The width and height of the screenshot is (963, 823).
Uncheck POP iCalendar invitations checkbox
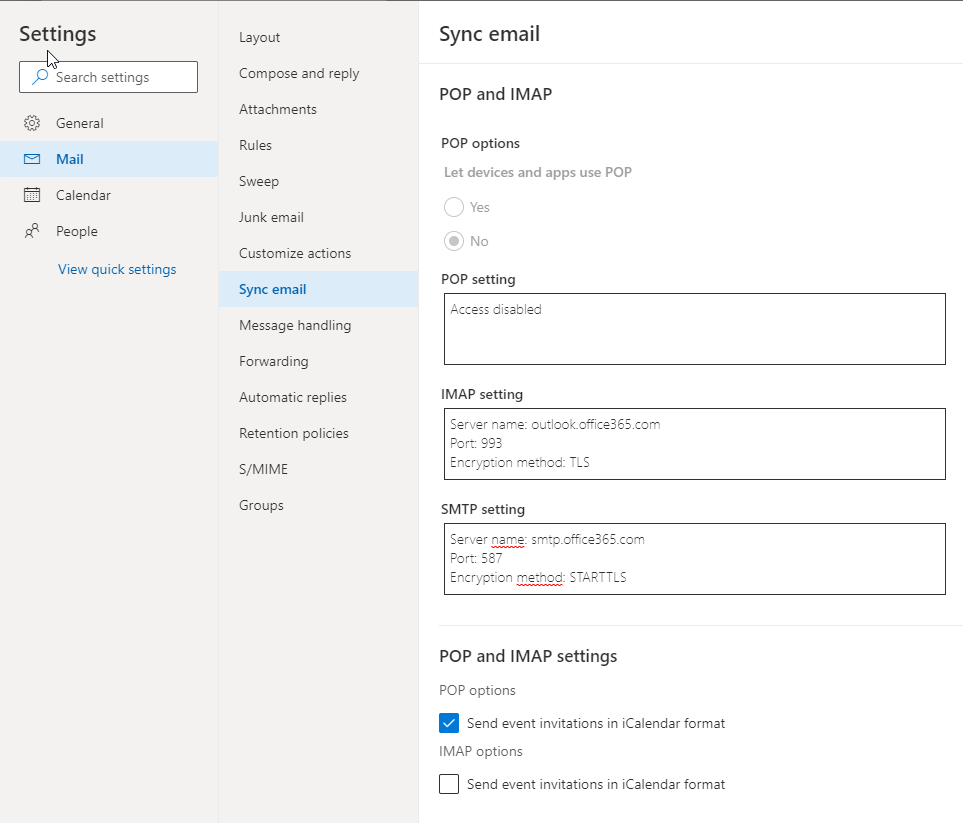pyautogui.click(x=449, y=723)
